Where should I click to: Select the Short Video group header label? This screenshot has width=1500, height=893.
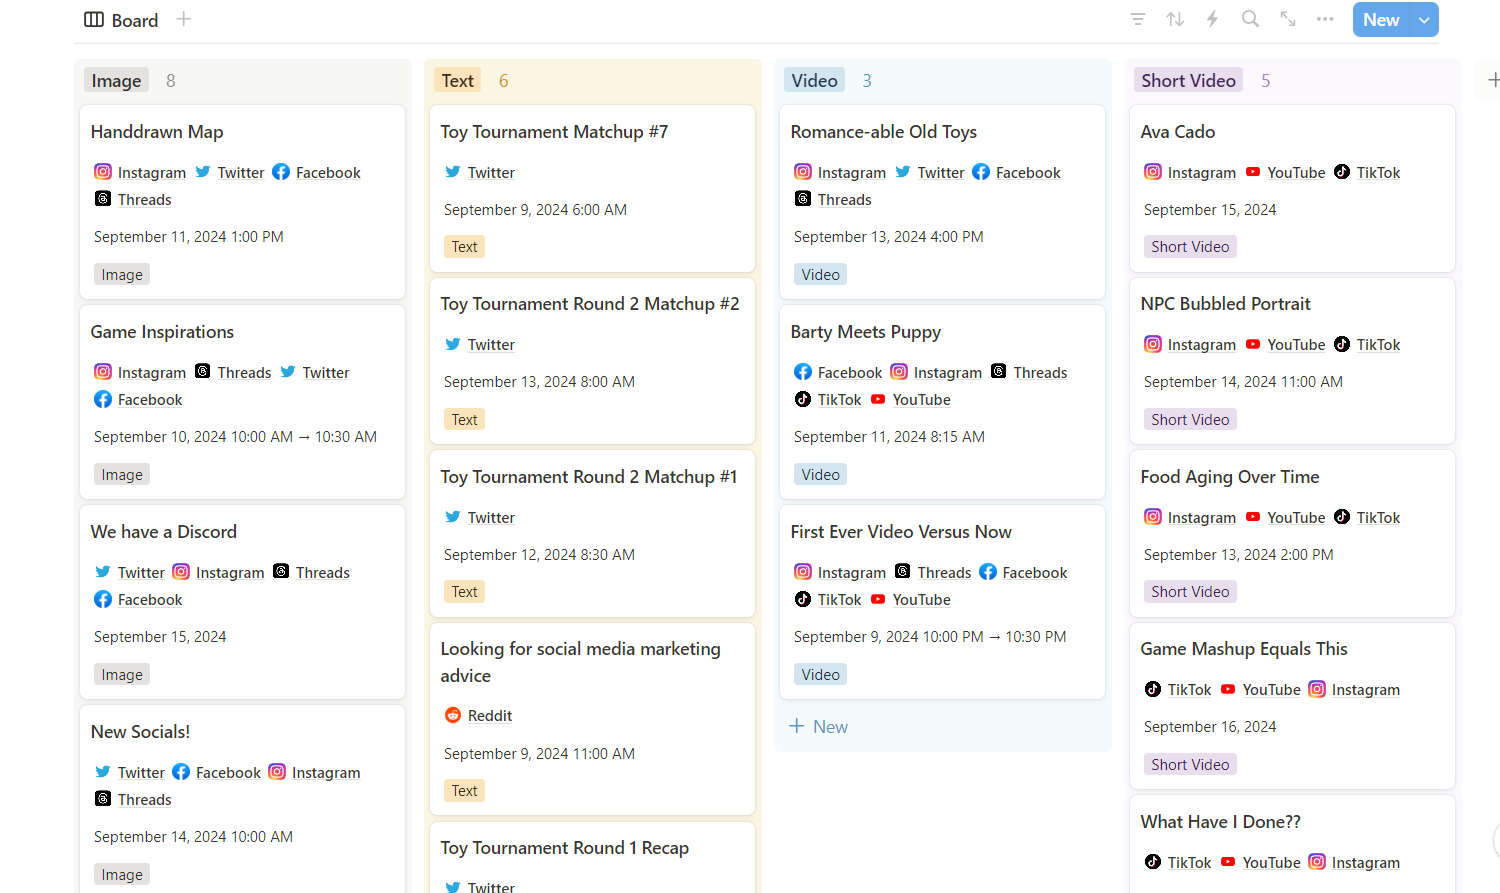pyautogui.click(x=1188, y=80)
